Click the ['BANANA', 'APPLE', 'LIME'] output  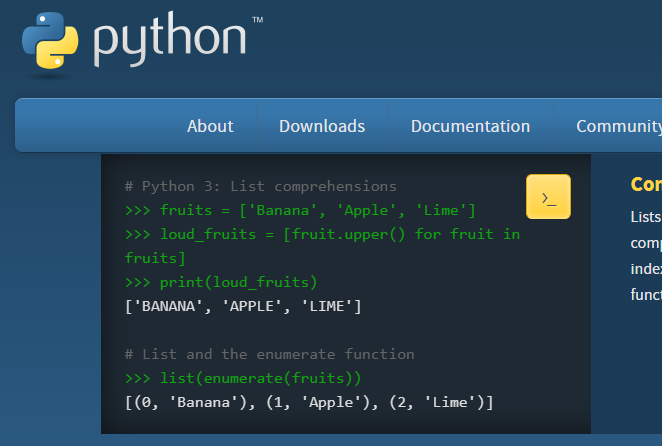[243, 306]
